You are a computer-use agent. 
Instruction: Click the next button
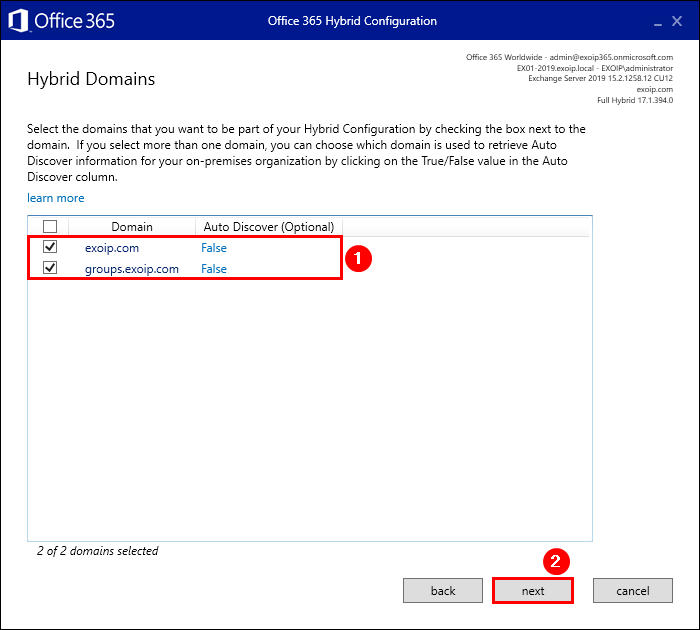tap(533, 591)
